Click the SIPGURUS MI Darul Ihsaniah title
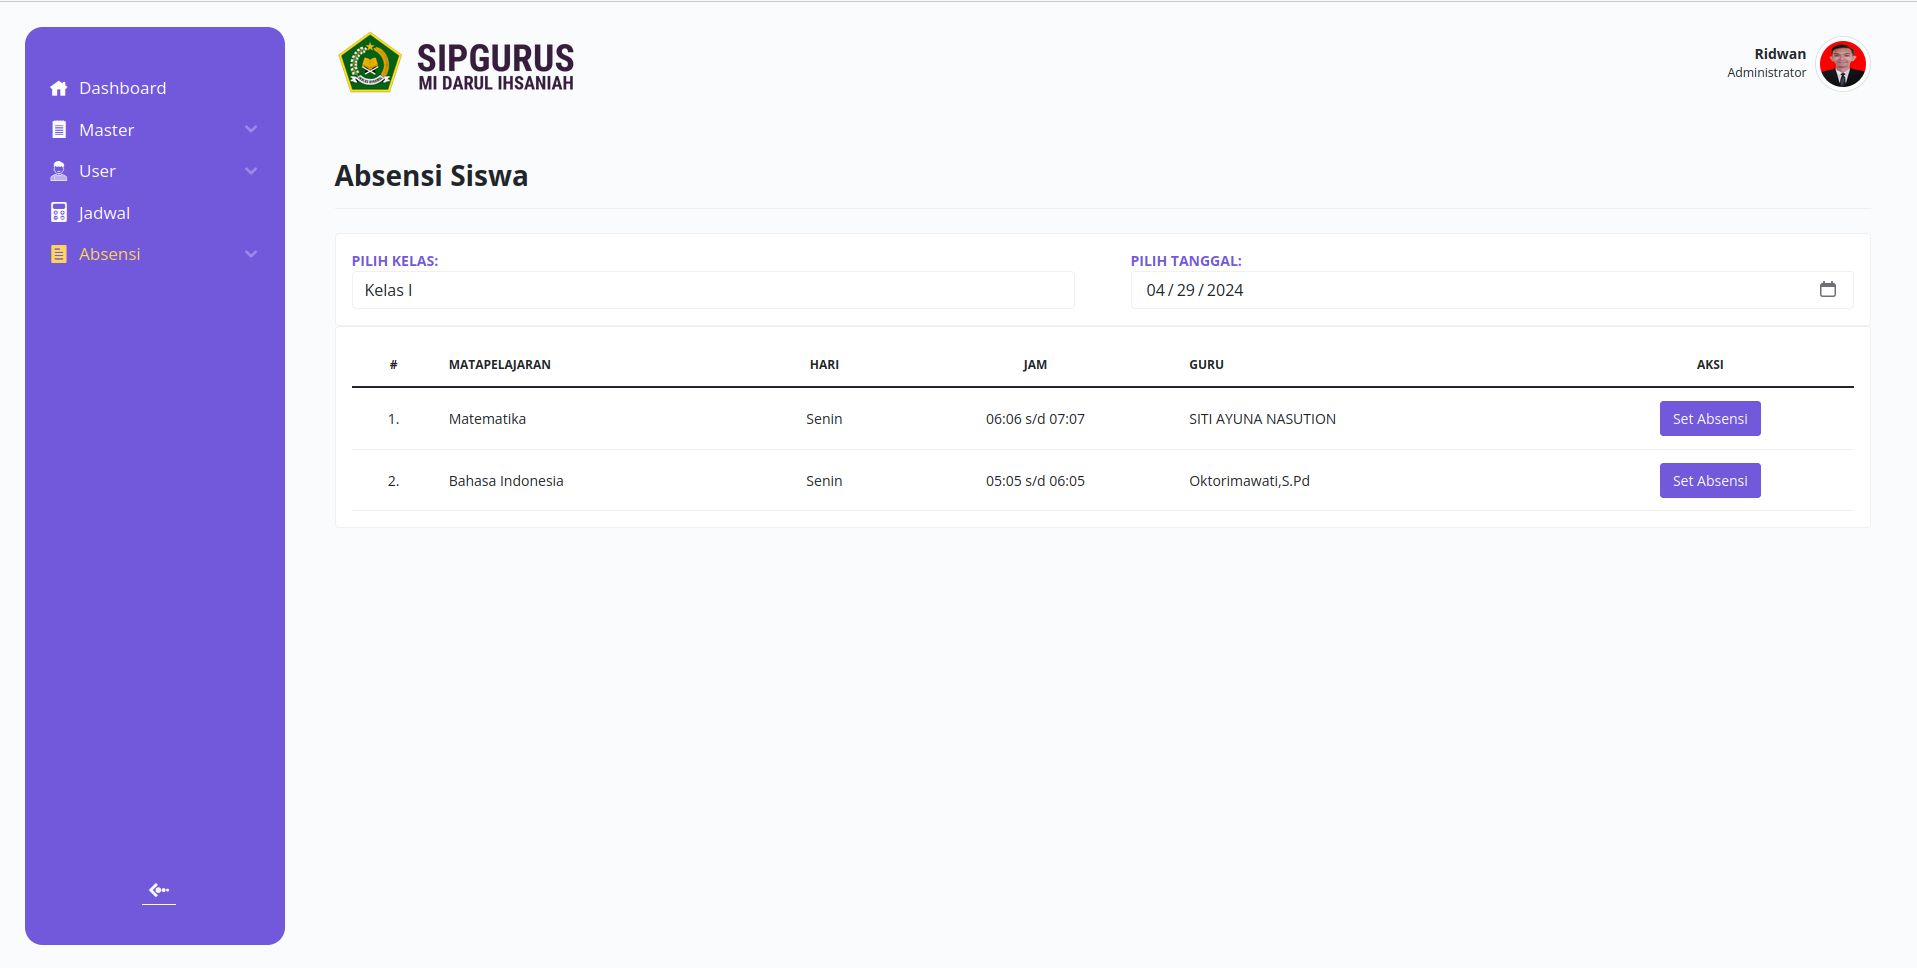Viewport: 1917px width, 968px height. click(x=496, y=66)
